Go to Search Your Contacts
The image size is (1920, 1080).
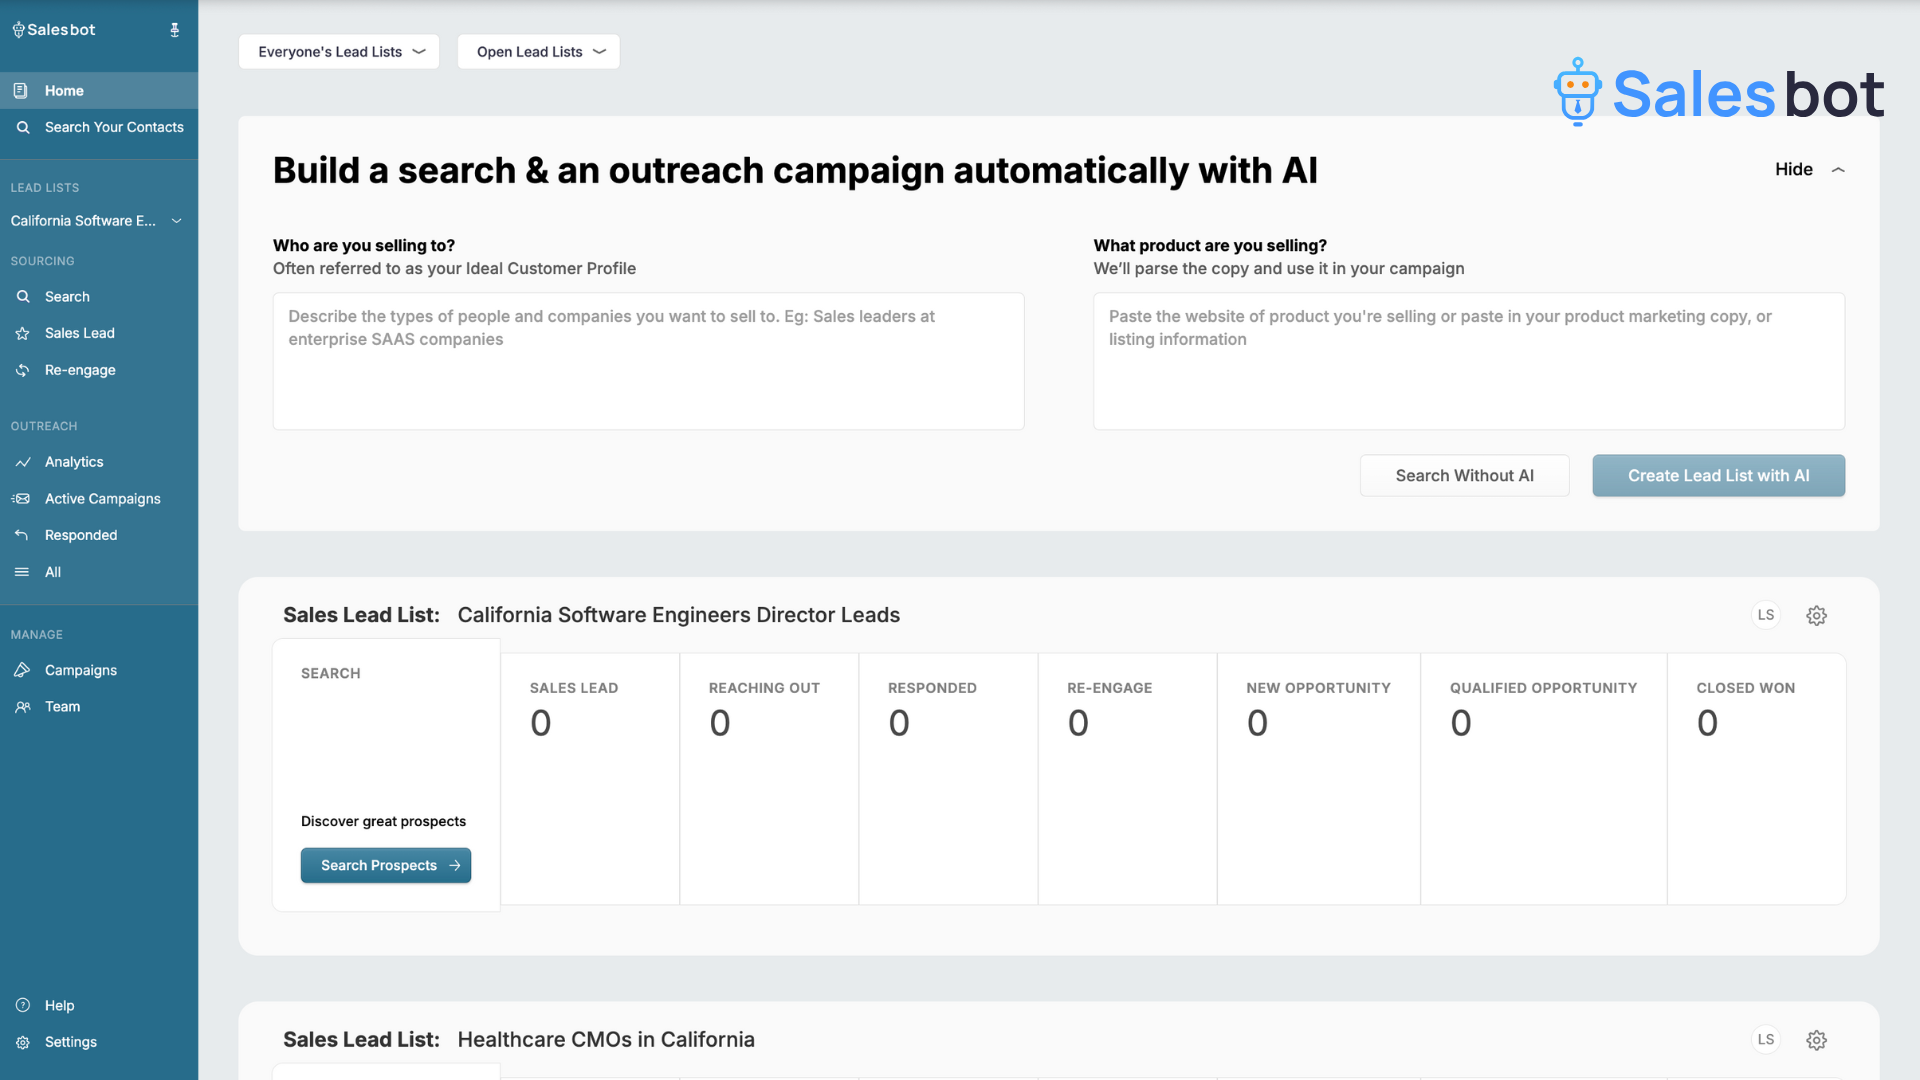(x=113, y=127)
